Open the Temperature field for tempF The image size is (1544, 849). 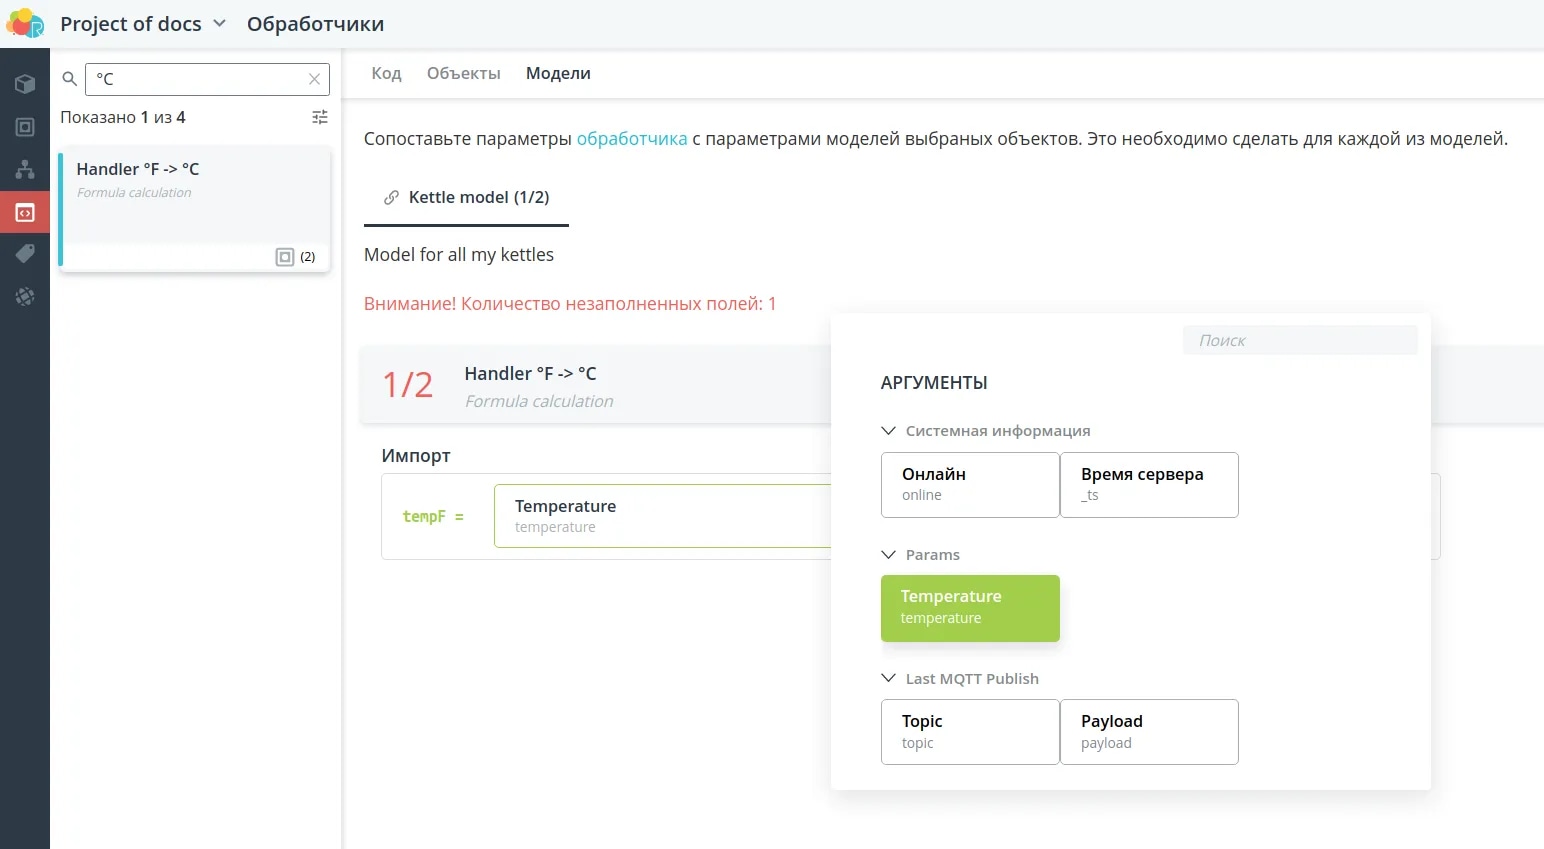tap(662, 516)
